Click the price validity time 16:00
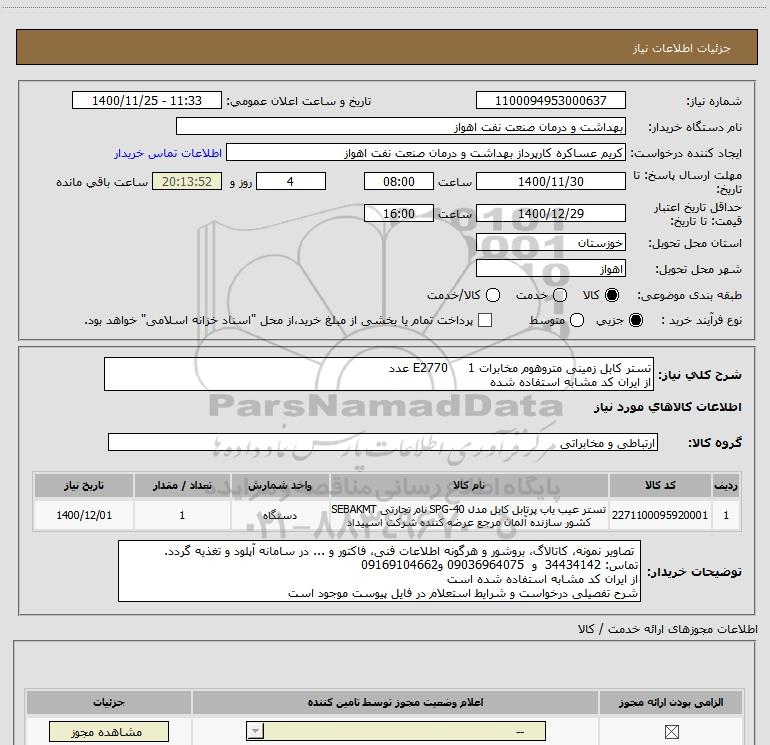770x745 pixels. [399, 213]
